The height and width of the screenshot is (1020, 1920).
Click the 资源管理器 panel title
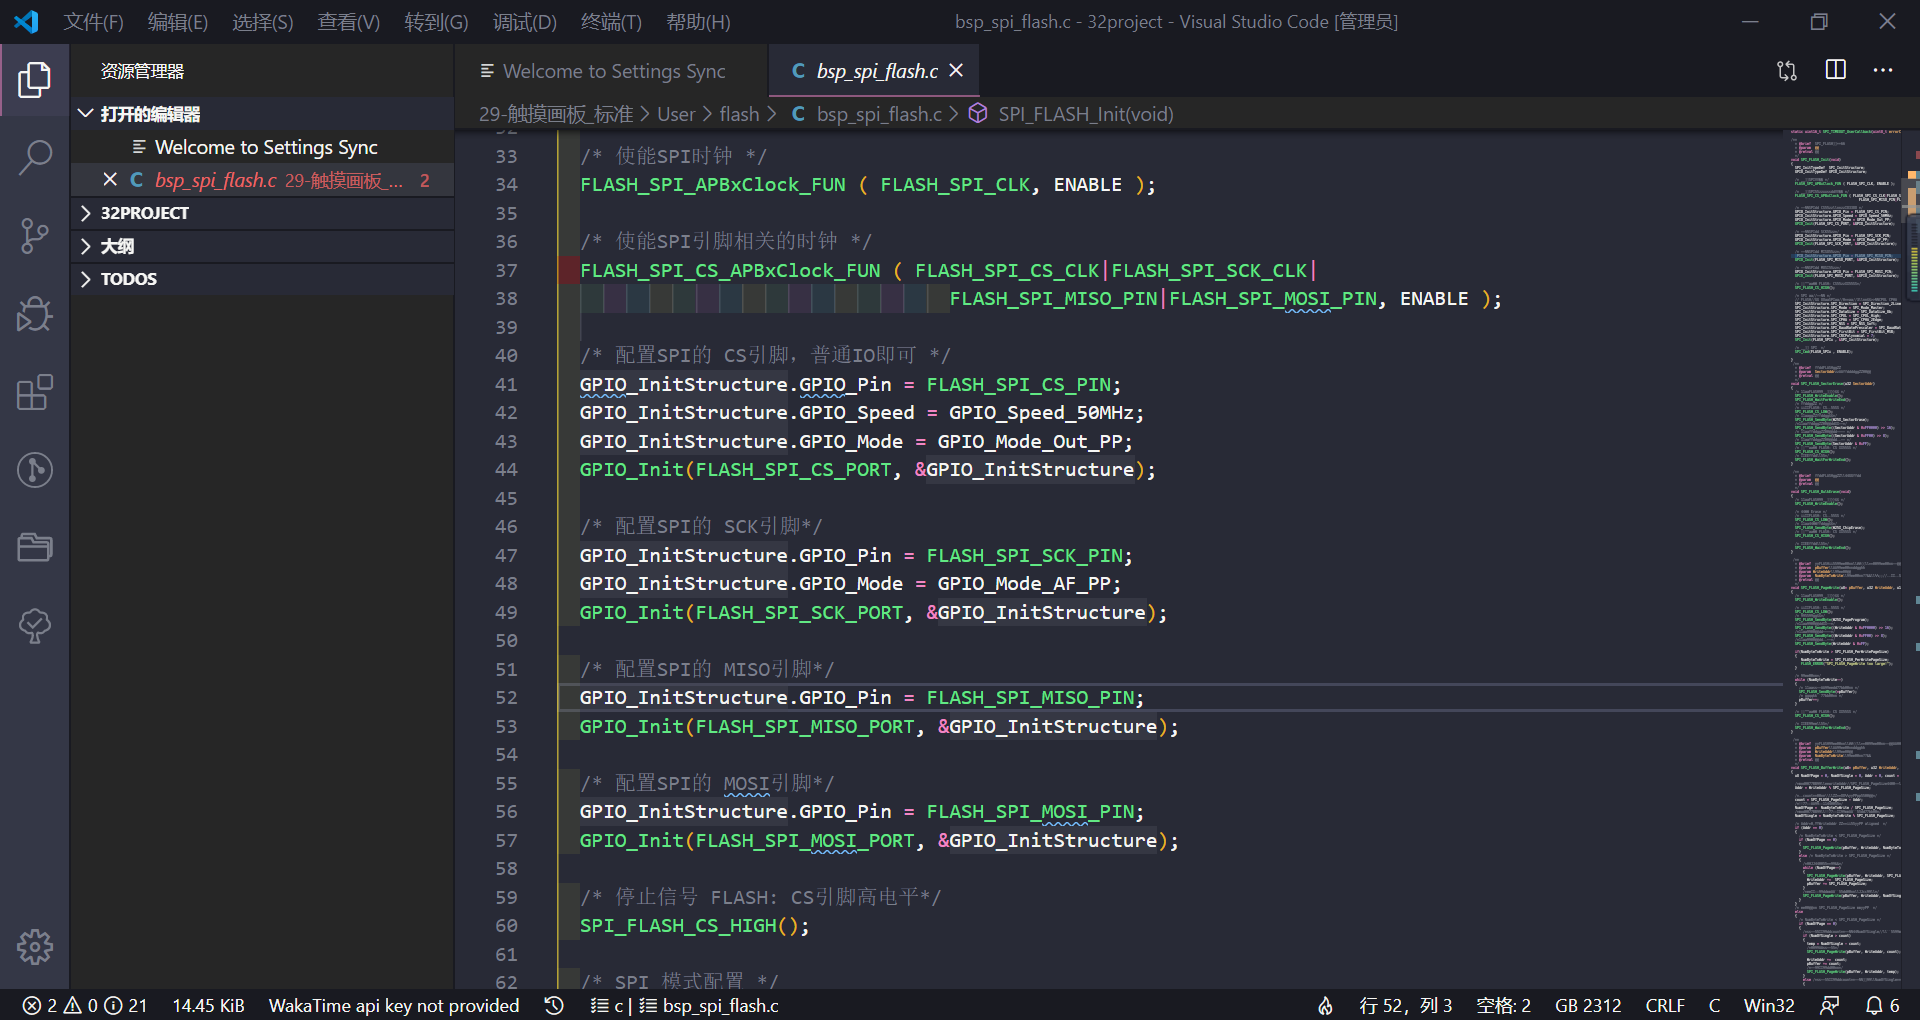[142, 71]
